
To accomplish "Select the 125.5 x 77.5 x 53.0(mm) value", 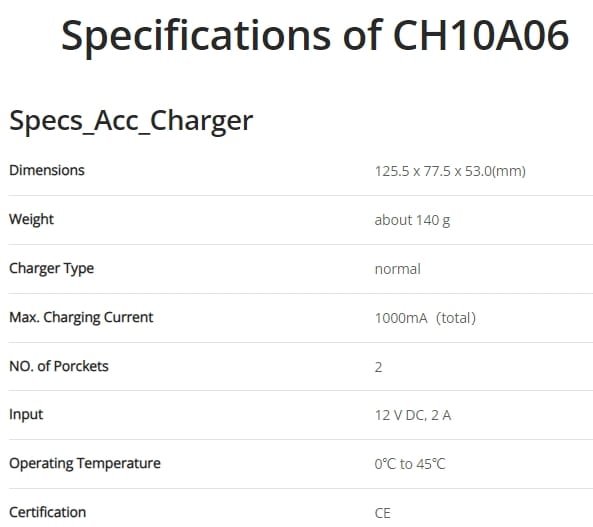I will (x=450, y=171).
